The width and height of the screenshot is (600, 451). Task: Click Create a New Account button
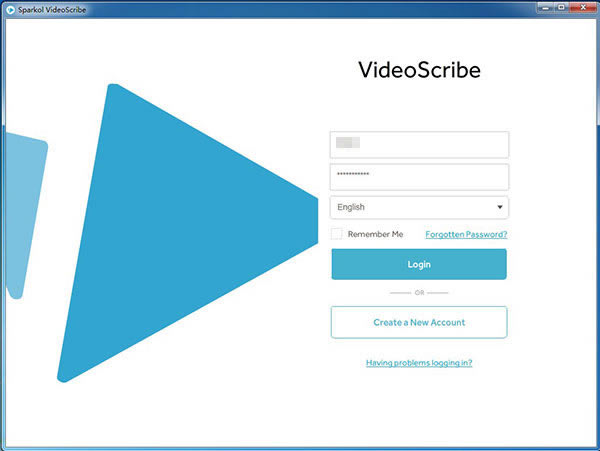click(x=419, y=322)
